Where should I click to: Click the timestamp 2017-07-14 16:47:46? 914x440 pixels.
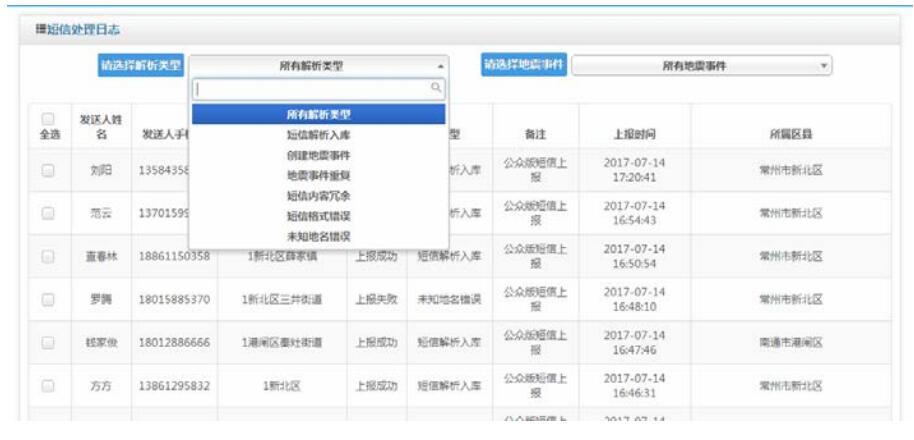[x=634, y=343]
